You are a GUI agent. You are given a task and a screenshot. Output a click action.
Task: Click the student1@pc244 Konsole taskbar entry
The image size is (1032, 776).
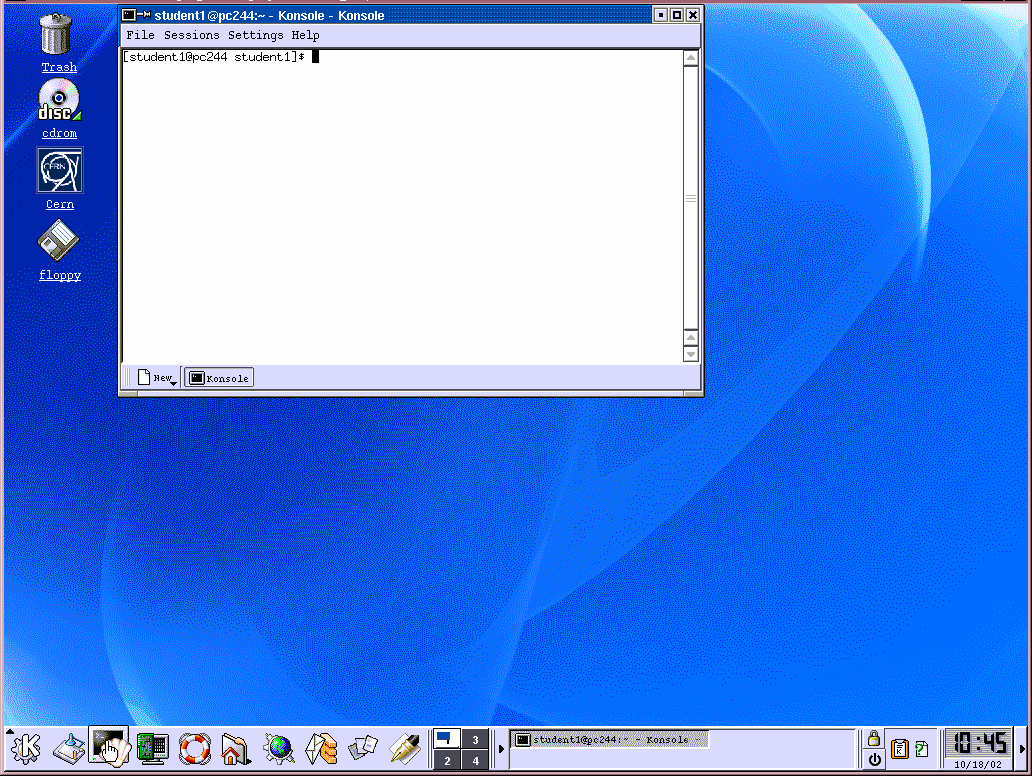[609, 740]
